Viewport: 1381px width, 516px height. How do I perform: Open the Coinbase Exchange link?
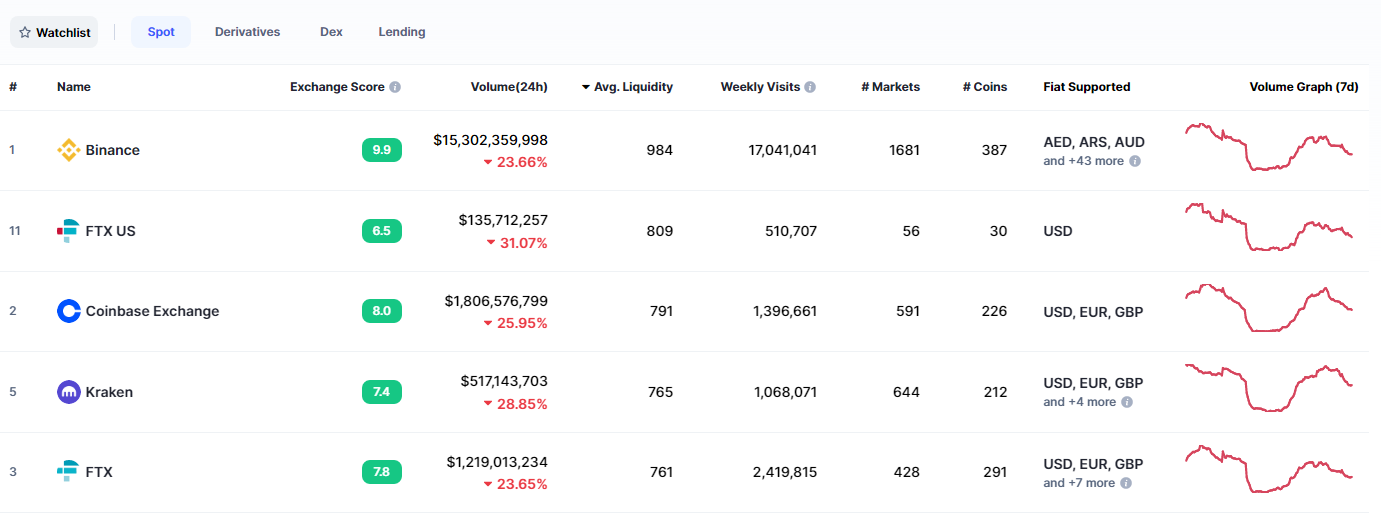152,311
